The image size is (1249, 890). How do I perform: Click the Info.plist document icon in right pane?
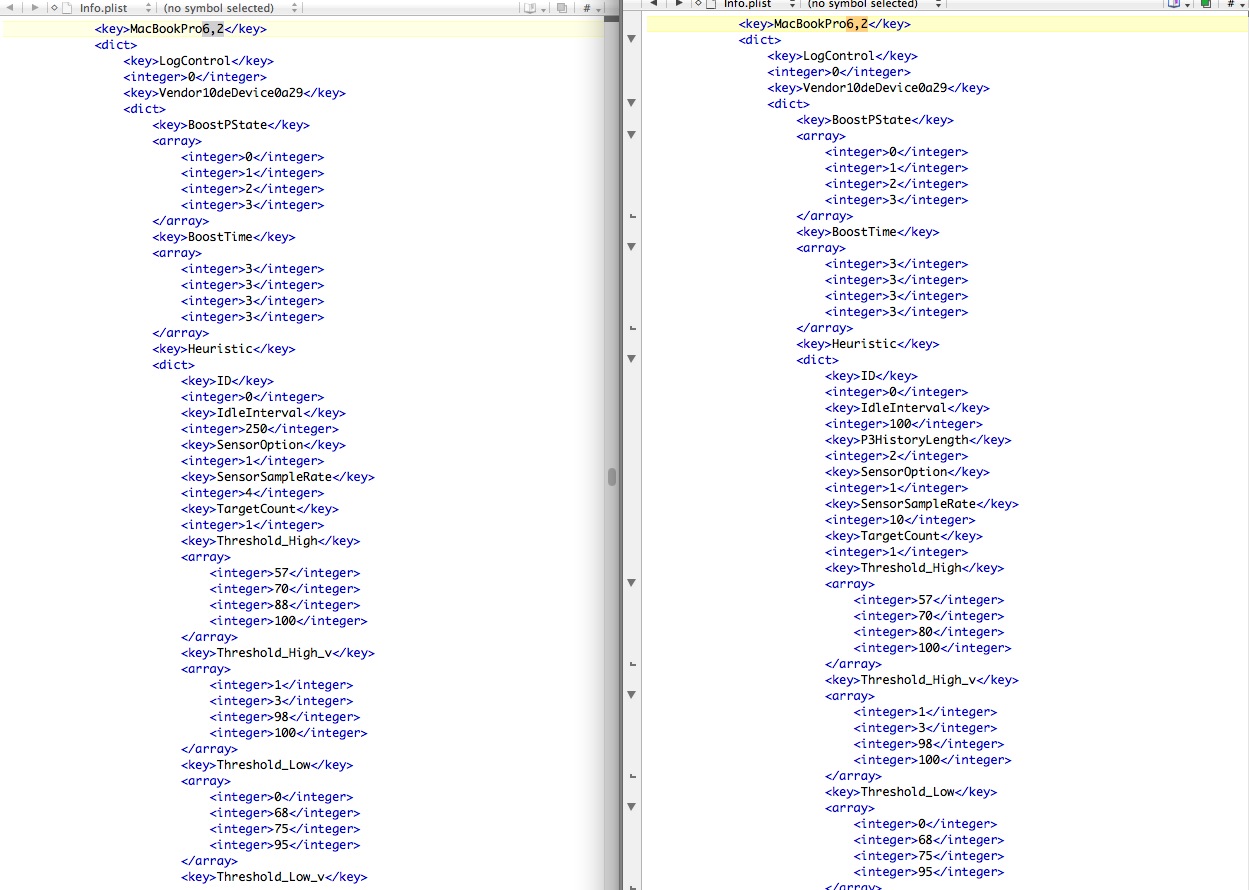(x=712, y=4)
